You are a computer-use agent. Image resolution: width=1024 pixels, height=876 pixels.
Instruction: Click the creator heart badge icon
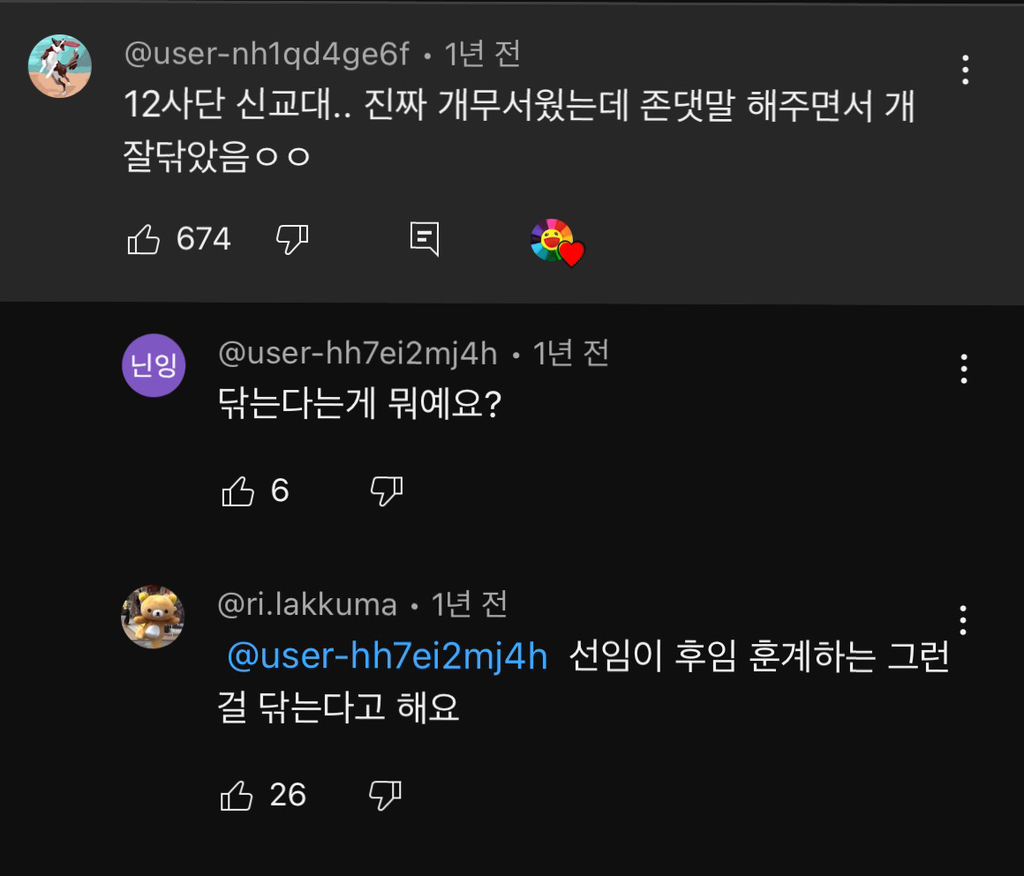[x=556, y=242]
